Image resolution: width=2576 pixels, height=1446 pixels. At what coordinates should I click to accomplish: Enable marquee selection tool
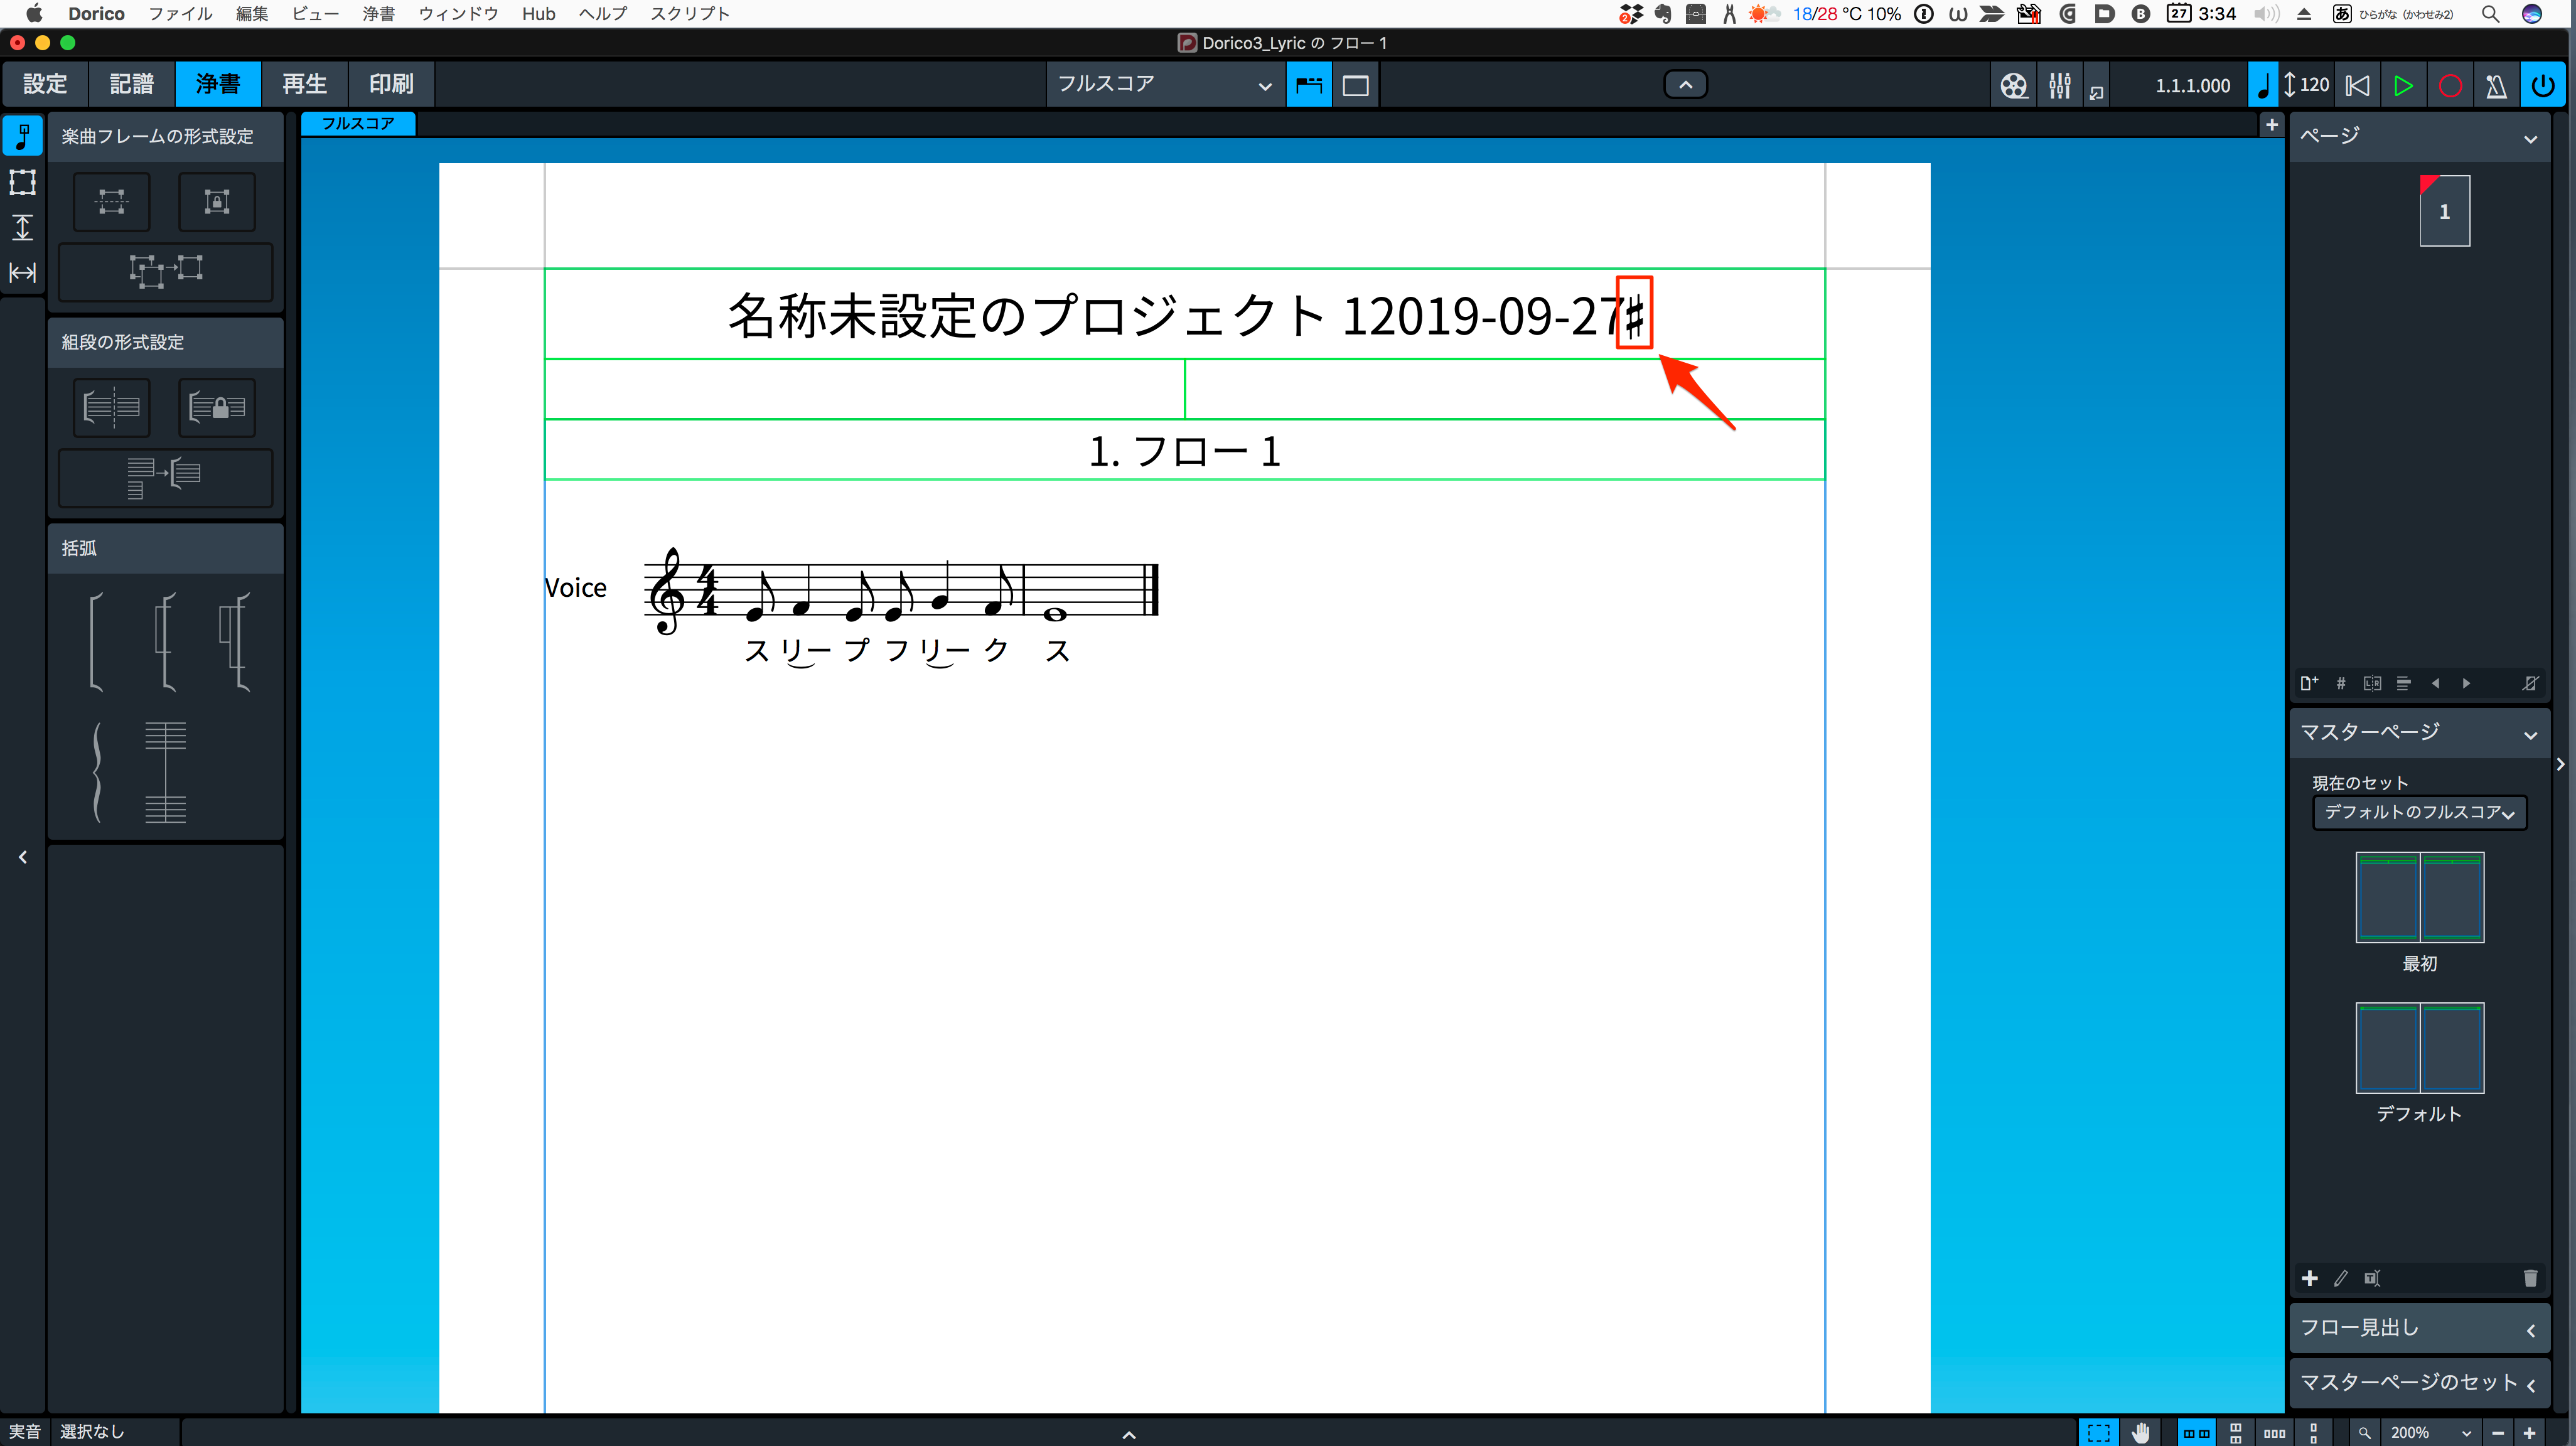tap(2099, 1432)
